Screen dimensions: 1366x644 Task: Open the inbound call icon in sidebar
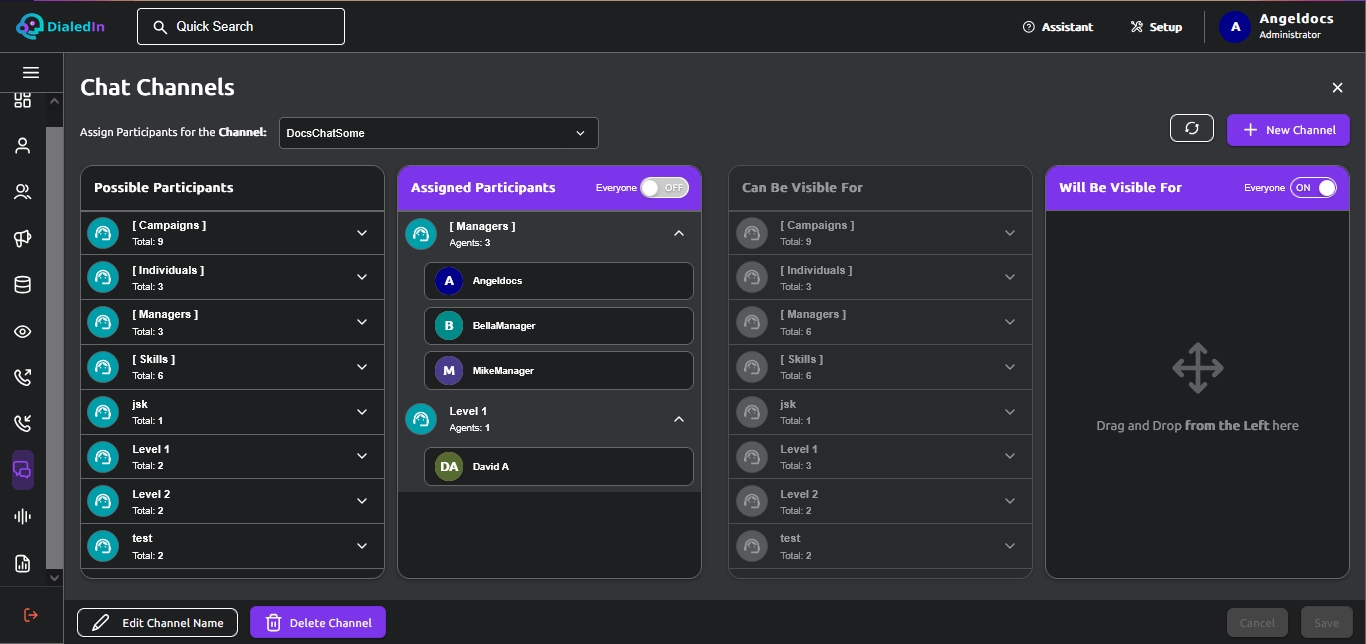22,424
